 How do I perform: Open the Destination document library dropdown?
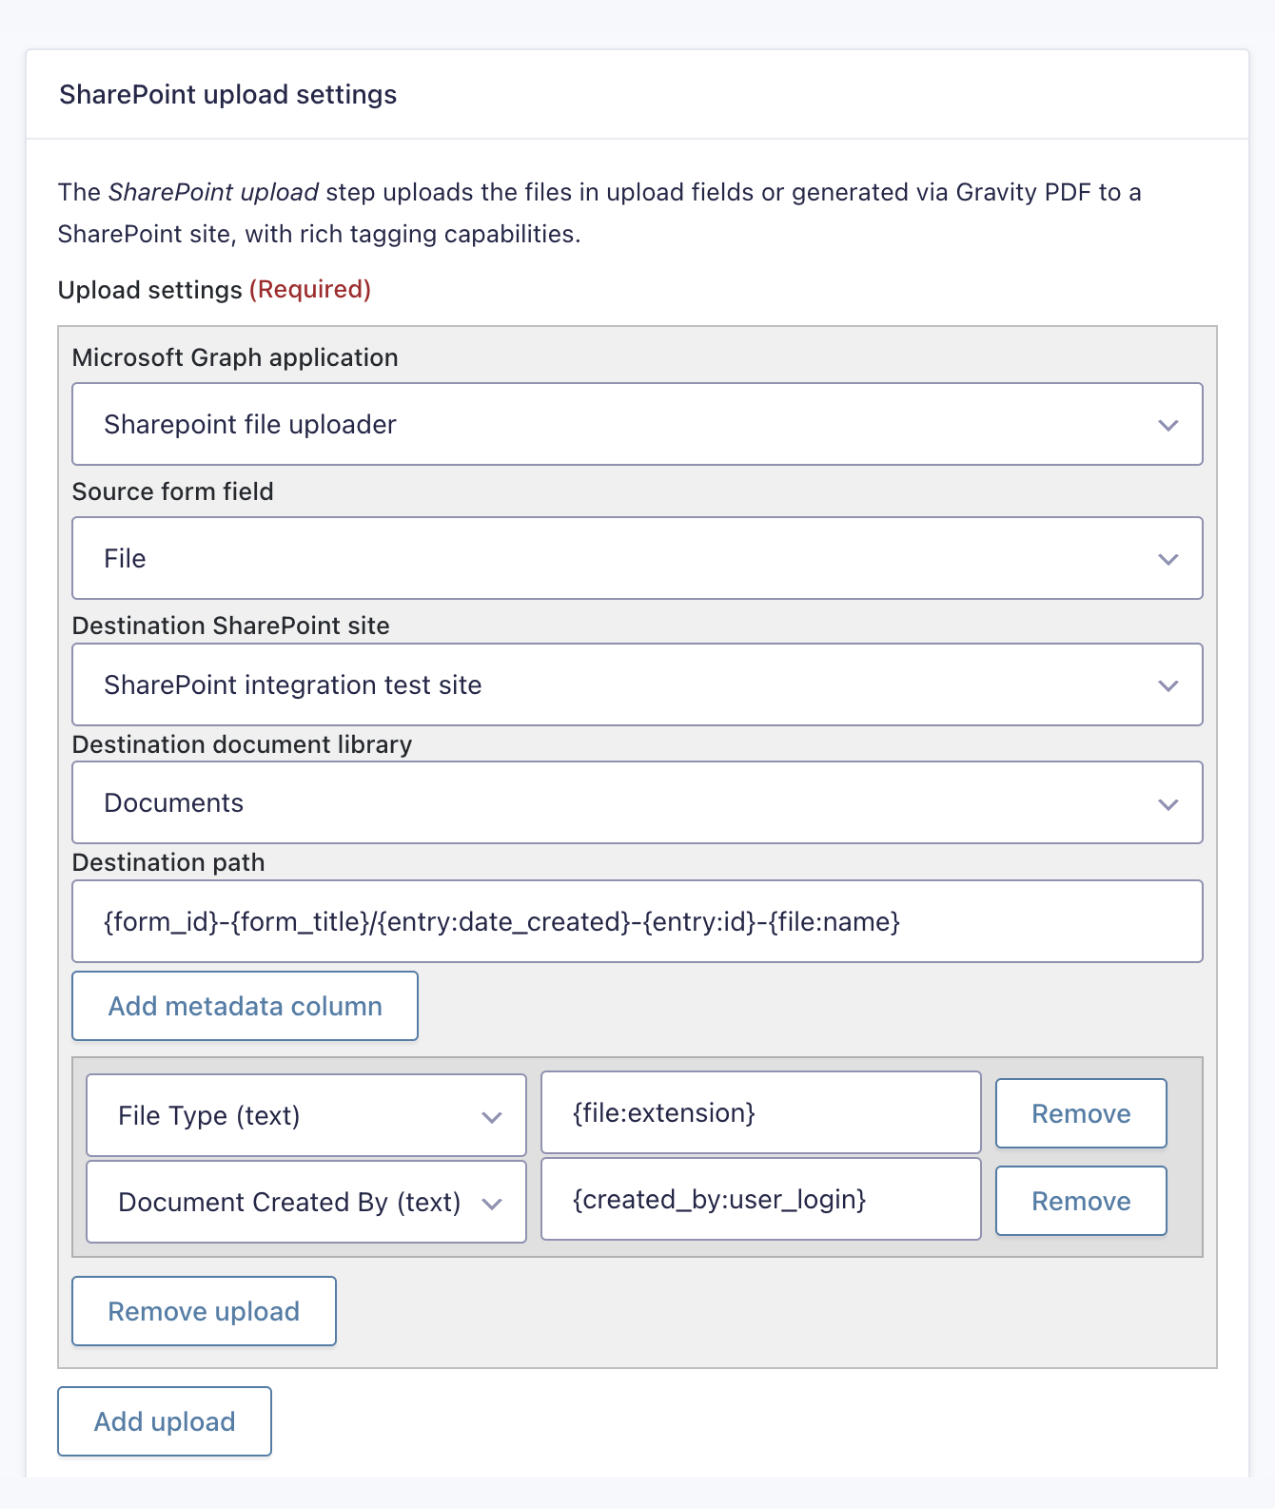point(637,802)
